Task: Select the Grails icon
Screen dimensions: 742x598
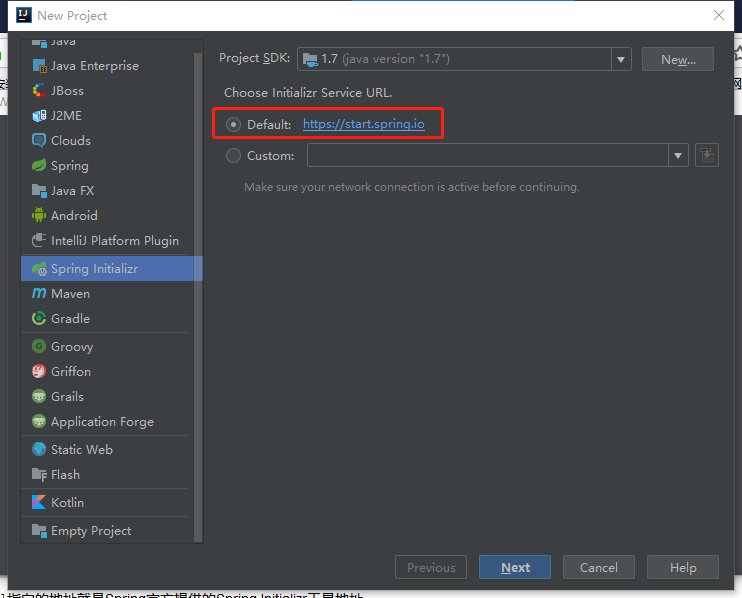Action: (x=39, y=396)
